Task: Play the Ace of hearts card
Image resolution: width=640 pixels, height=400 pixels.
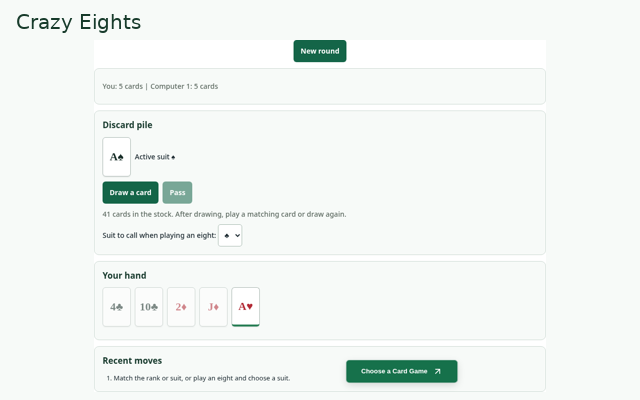Action: (245, 307)
